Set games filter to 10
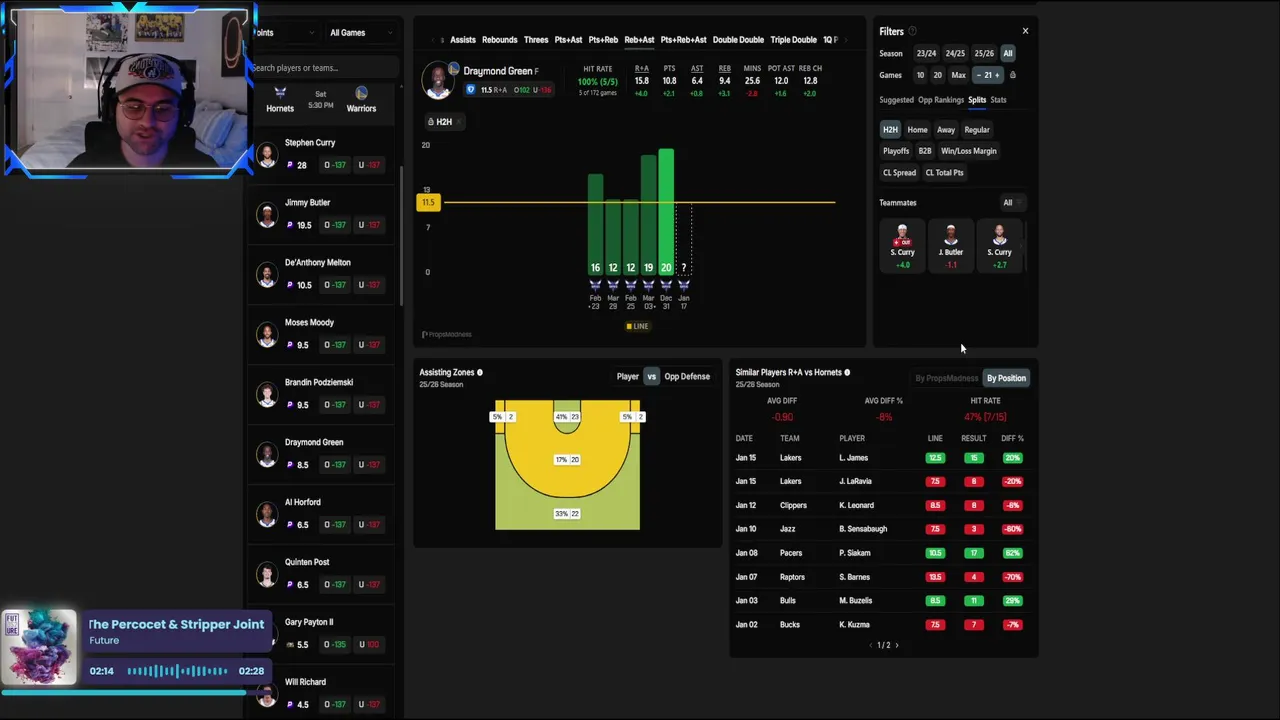The height and width of the screenshot is (720, 1280). [920, 75]
